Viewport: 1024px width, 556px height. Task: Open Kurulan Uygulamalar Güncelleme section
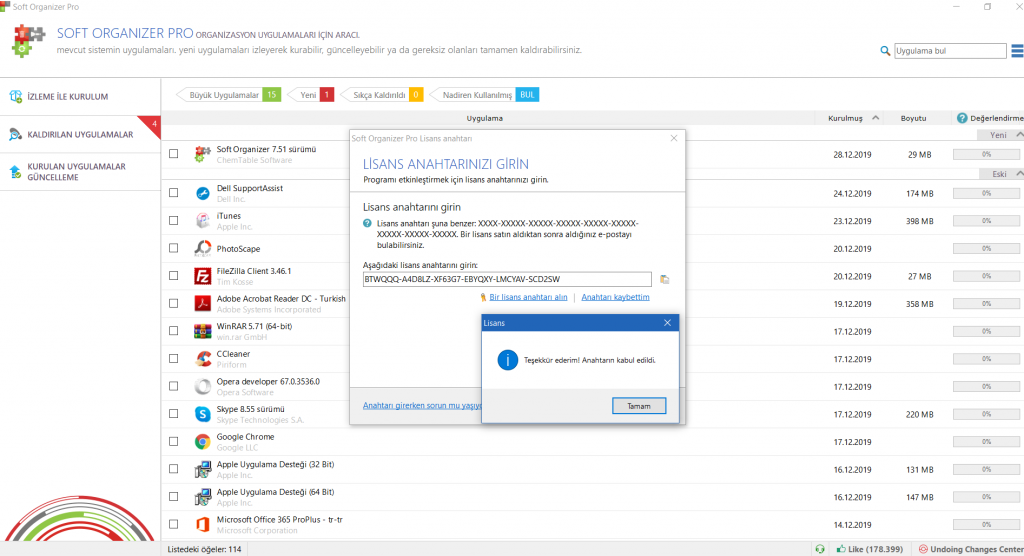pyautogui.click(x=80, y=171)
